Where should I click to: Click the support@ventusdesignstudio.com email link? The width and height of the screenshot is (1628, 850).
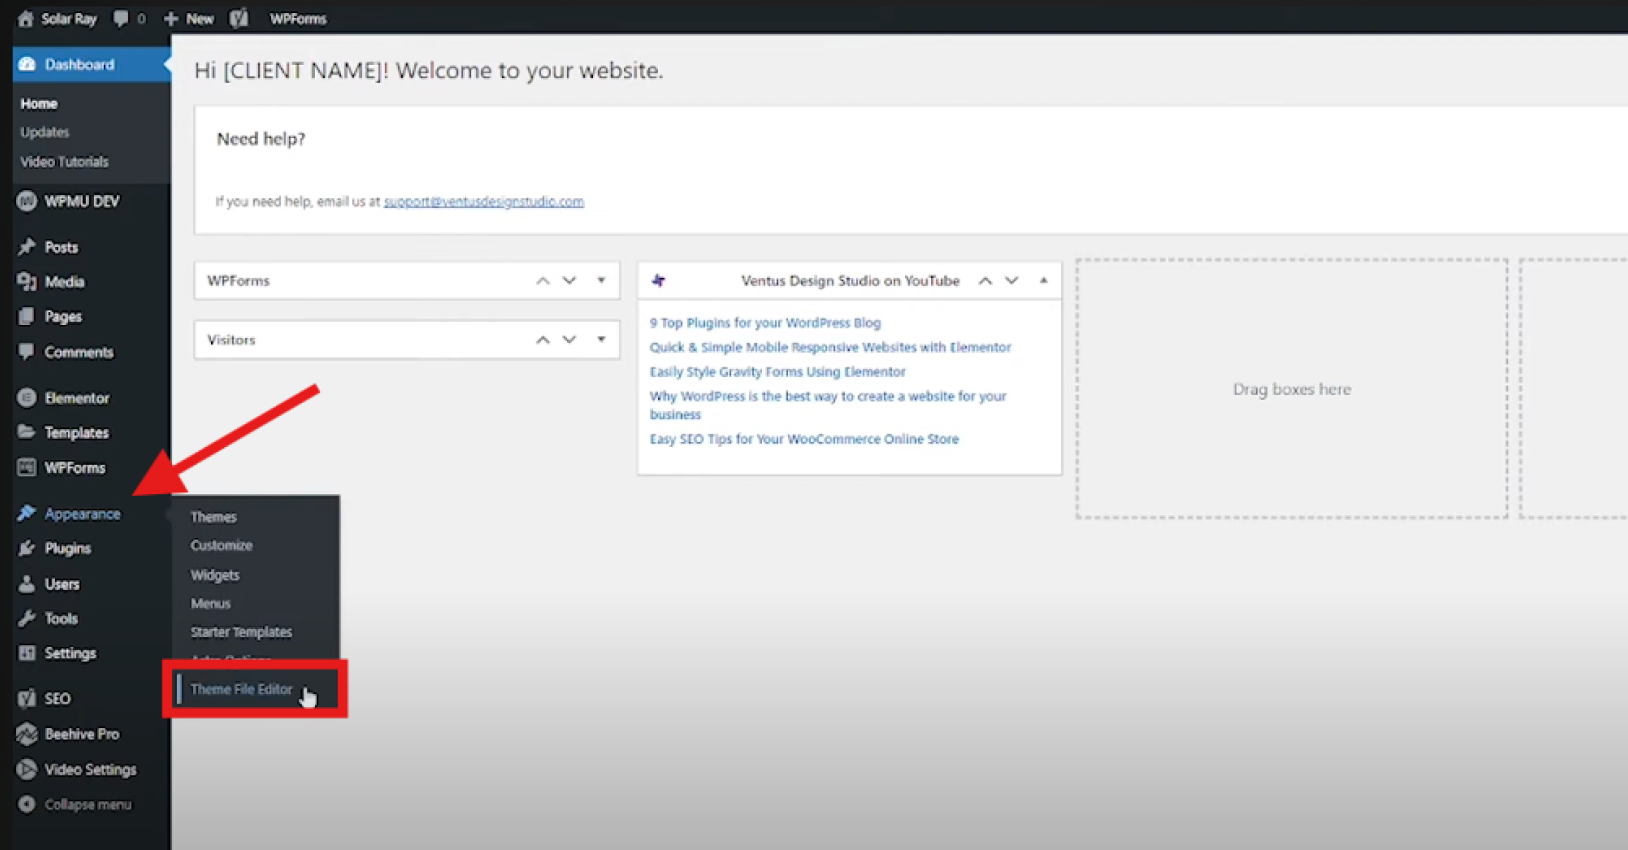pyautogui.click(x=483, y=201)
